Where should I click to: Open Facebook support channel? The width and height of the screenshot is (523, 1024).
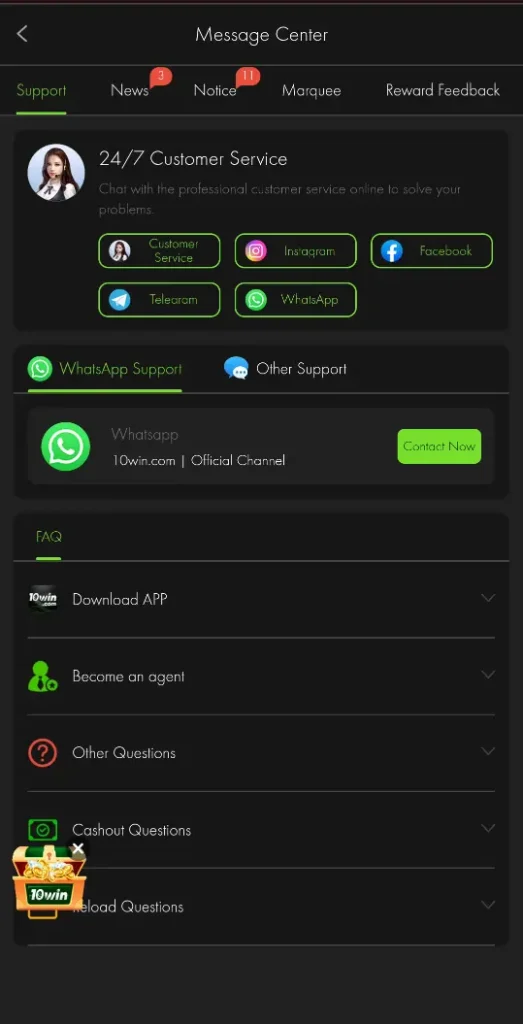[x=432, y=251]
